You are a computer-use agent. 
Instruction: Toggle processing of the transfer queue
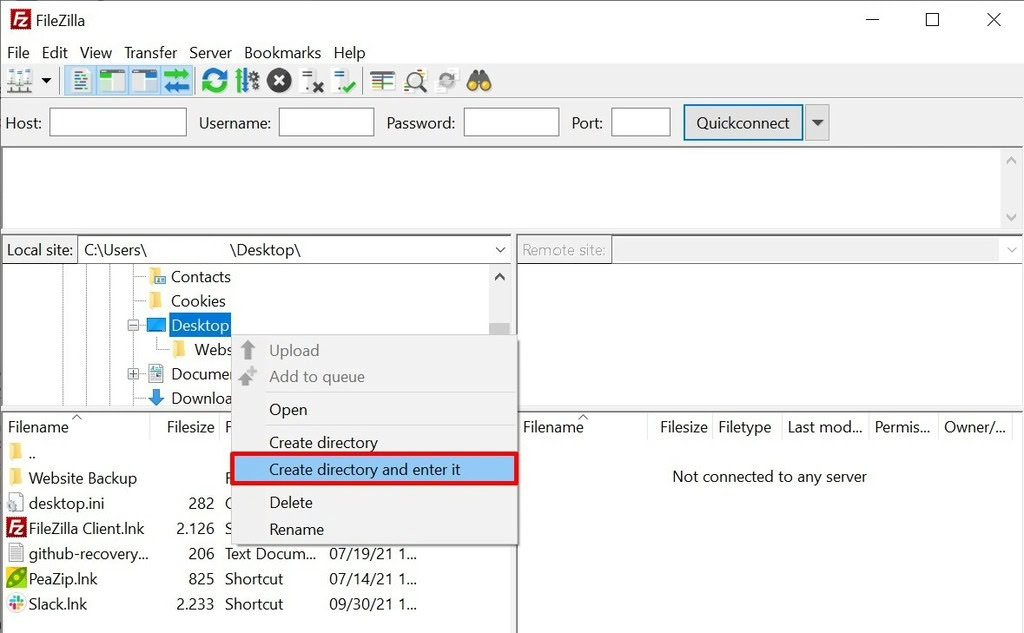(x=247, y=80)
